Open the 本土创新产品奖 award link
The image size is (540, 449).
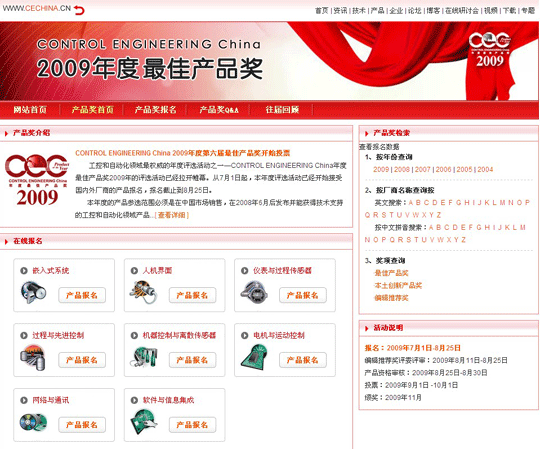click(x=398, y=285)
